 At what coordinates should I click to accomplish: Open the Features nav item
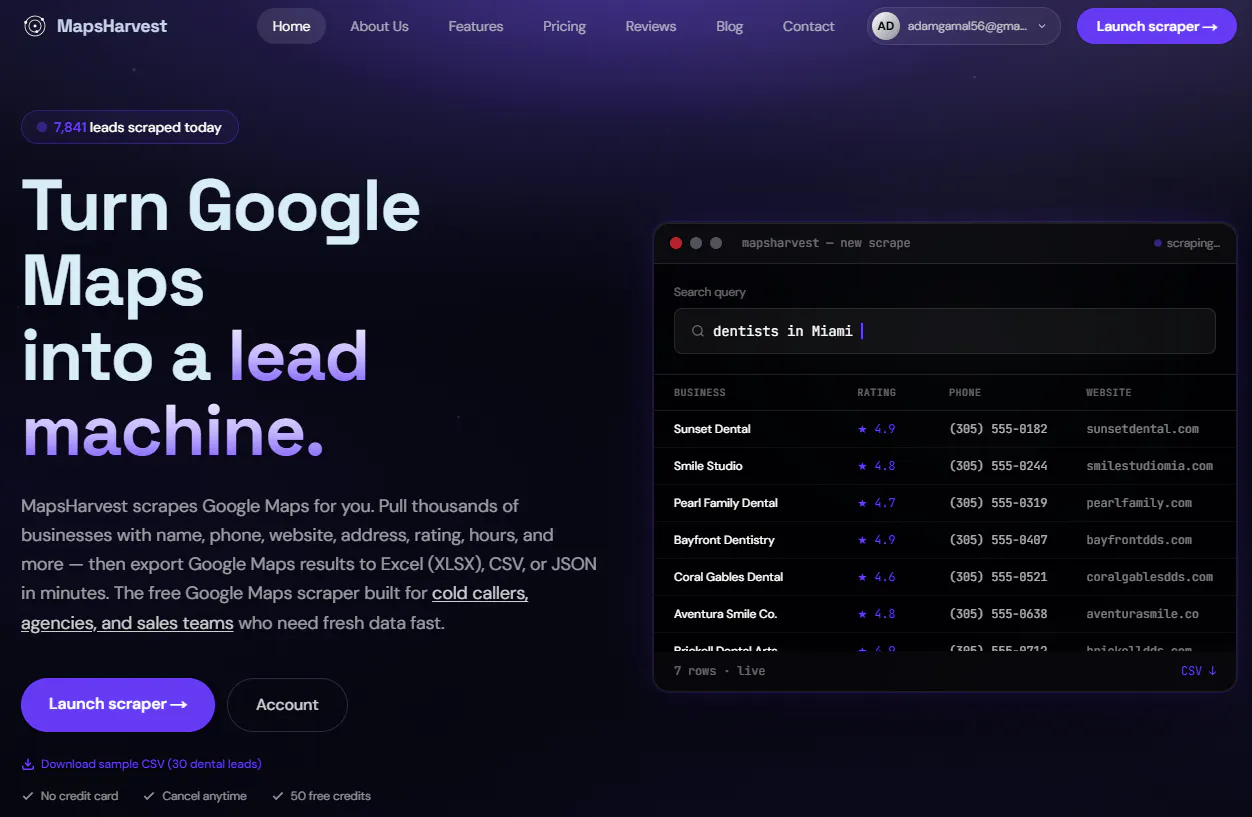pos(476,26)
